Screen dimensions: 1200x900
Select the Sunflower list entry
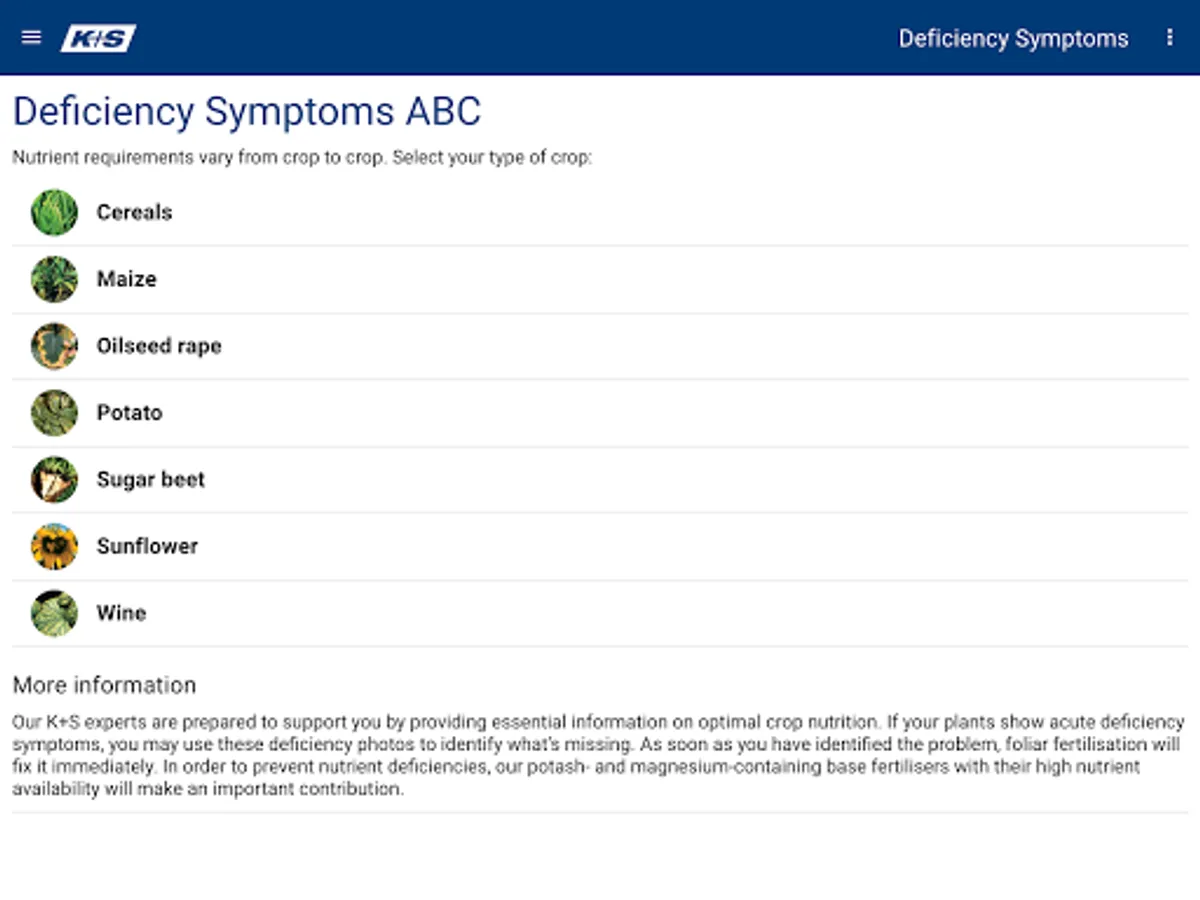[x=148, y=547]
